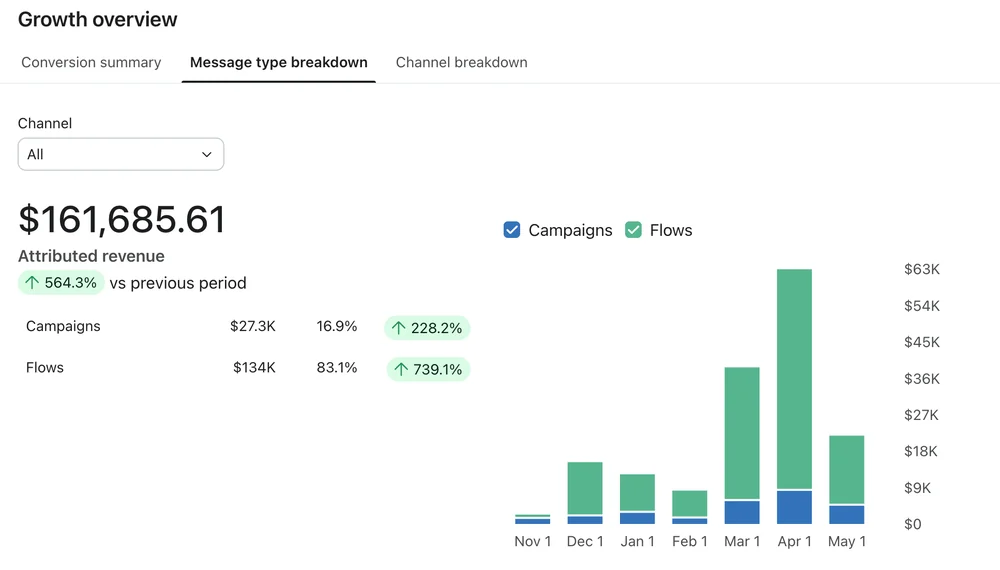1000x570 pixels.
Task: Click the Flows 739.1% increase badge
Action: click(x=428, y=369)
